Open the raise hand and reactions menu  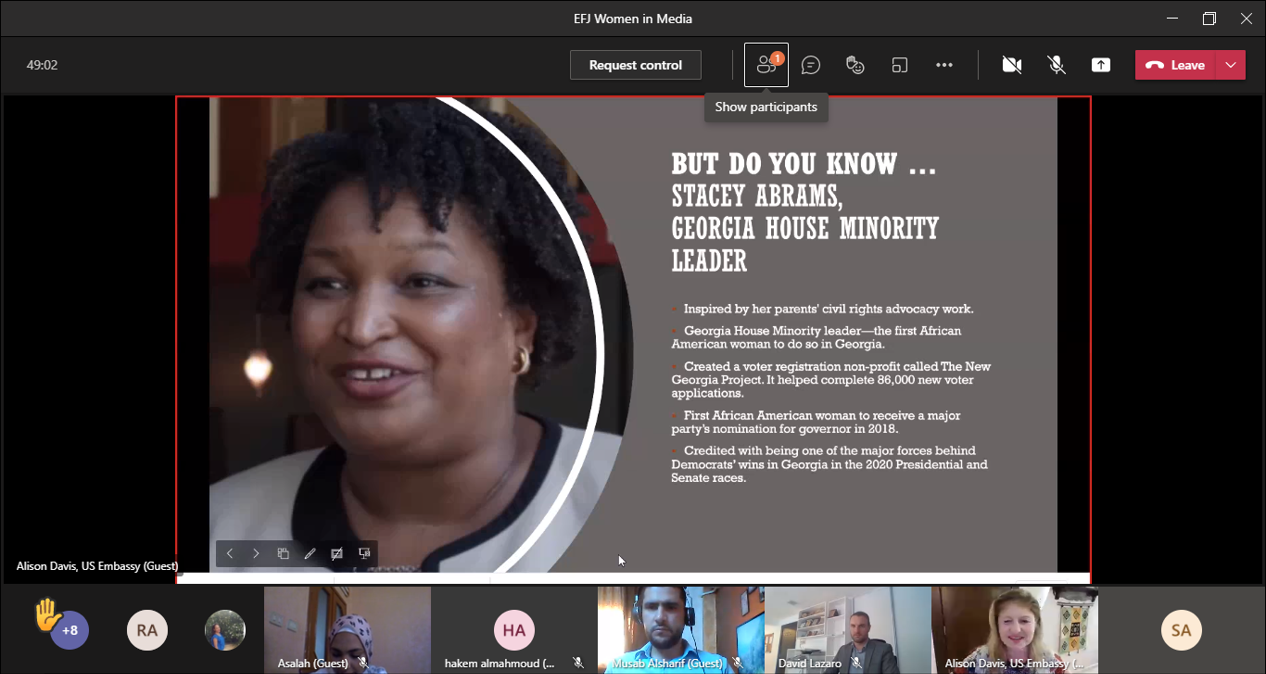(855, 65)
